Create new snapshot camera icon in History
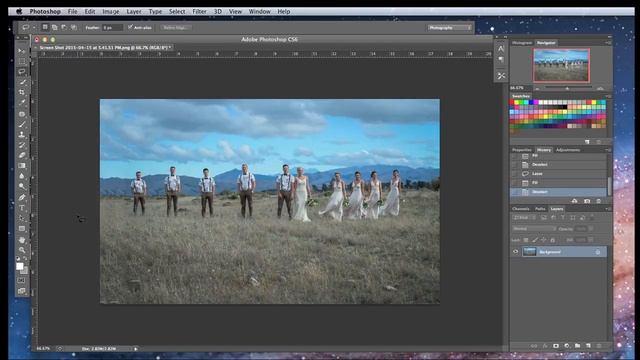The image size is (640, 360). coord(587,201)
